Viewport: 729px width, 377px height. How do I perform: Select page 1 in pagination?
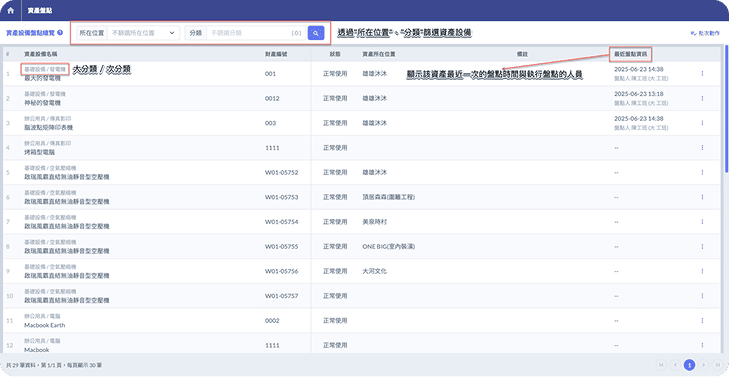689,365
